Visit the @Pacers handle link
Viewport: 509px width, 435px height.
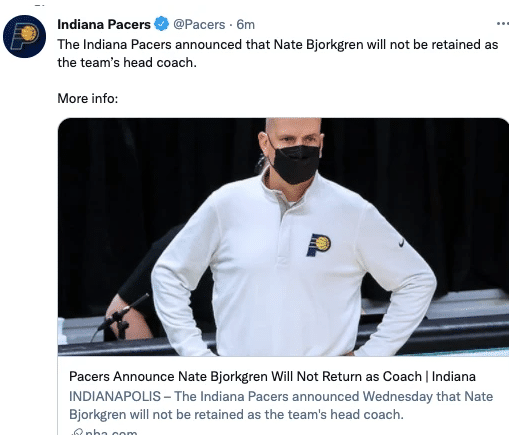[x=199, y=24]
